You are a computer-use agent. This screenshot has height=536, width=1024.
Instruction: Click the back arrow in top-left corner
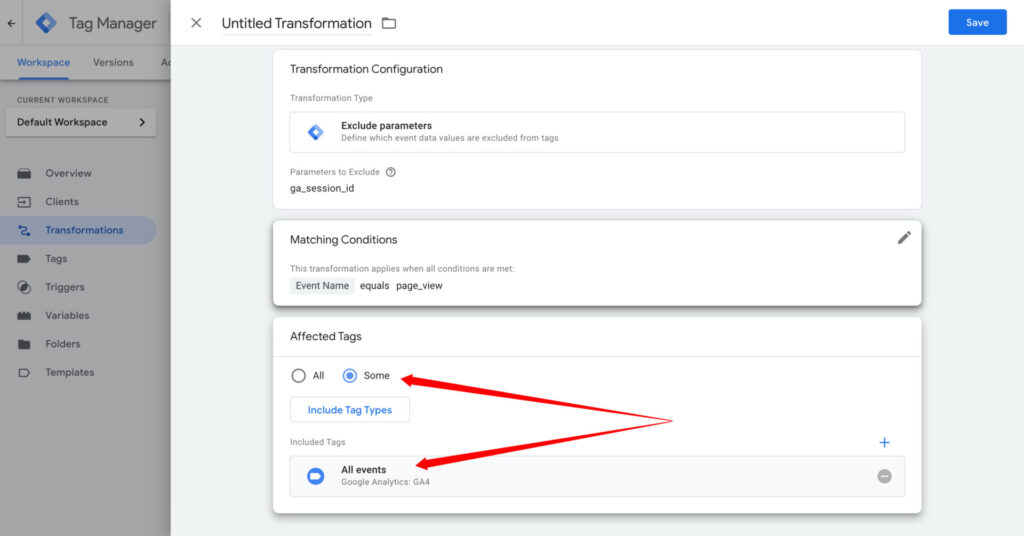tap(11, 23)
